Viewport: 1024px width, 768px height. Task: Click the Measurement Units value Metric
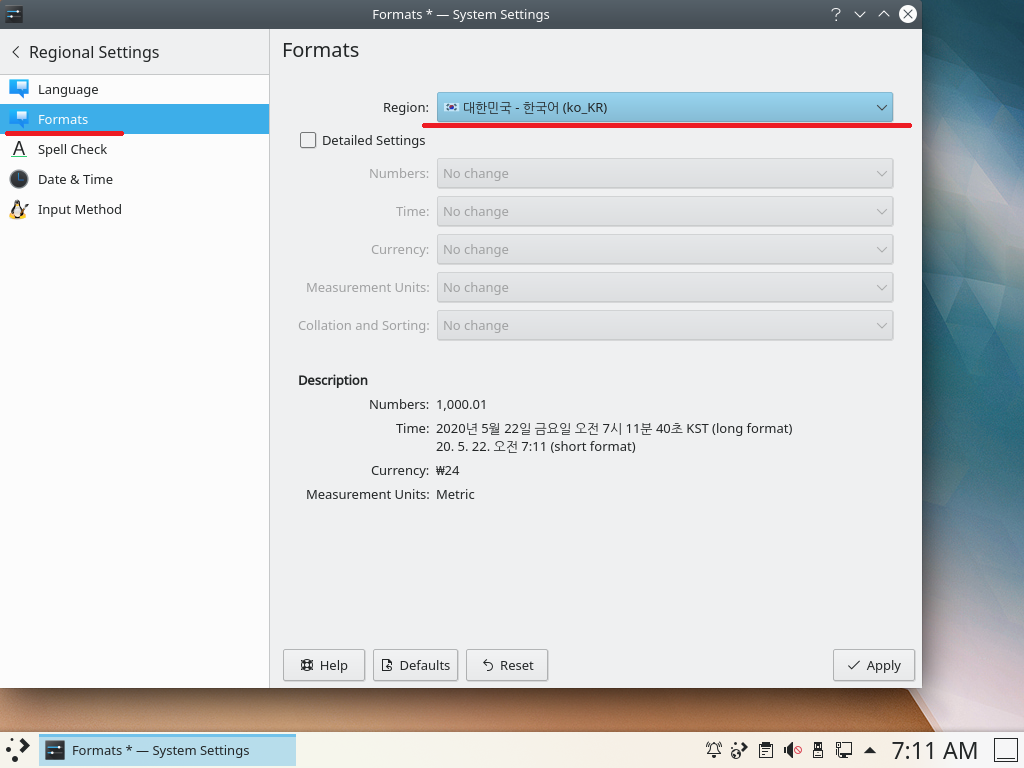coord(455,494)
